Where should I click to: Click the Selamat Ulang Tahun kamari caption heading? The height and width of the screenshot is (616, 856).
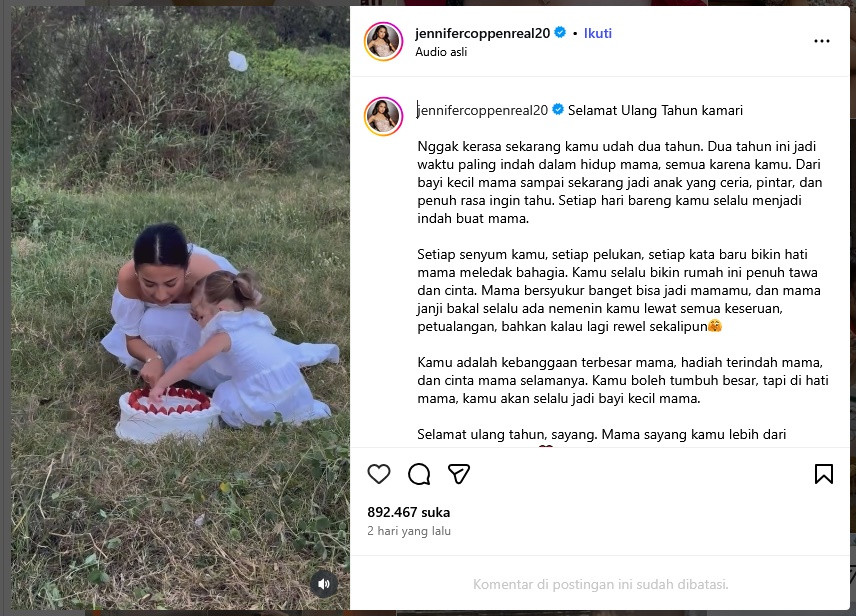(x=655, y=110)
